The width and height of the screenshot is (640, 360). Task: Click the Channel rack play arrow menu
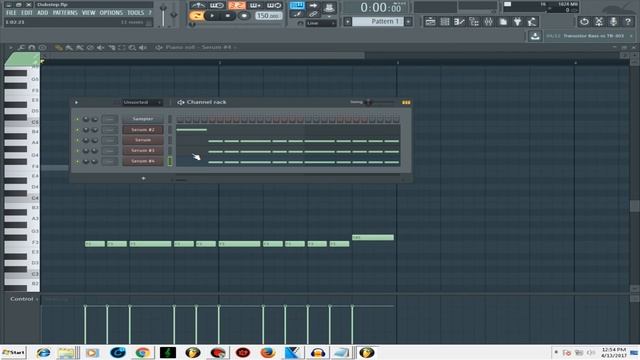76,102
